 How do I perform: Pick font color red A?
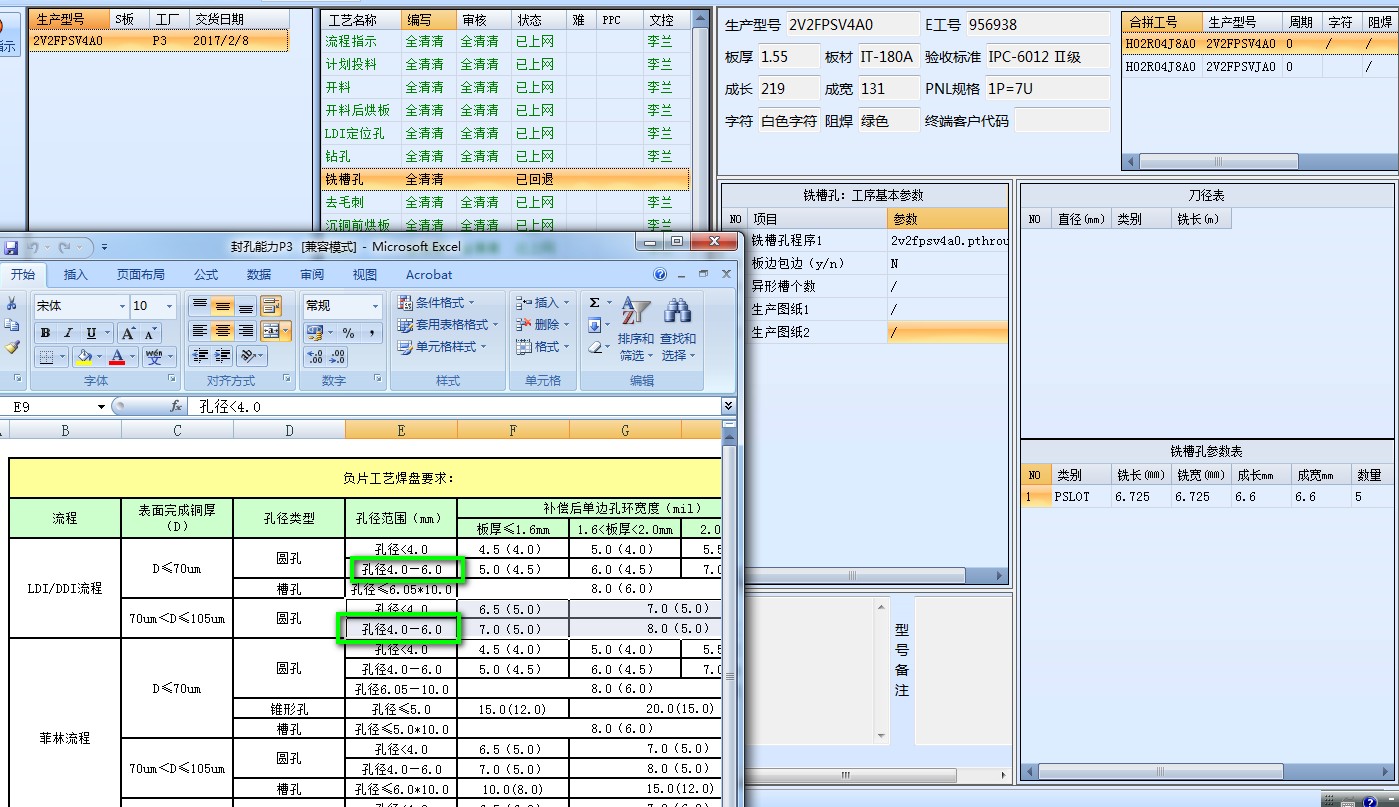[117, 357]
